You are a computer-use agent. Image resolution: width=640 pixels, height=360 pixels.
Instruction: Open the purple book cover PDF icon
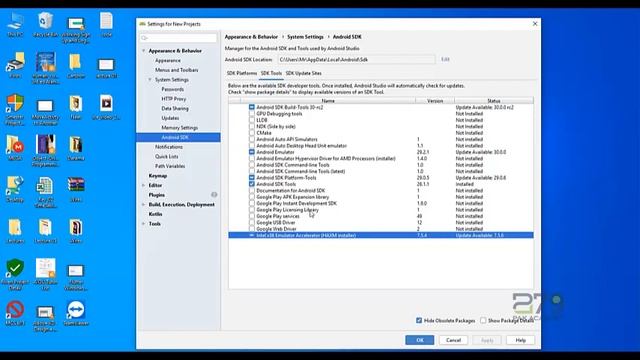(x=45, y=145)
